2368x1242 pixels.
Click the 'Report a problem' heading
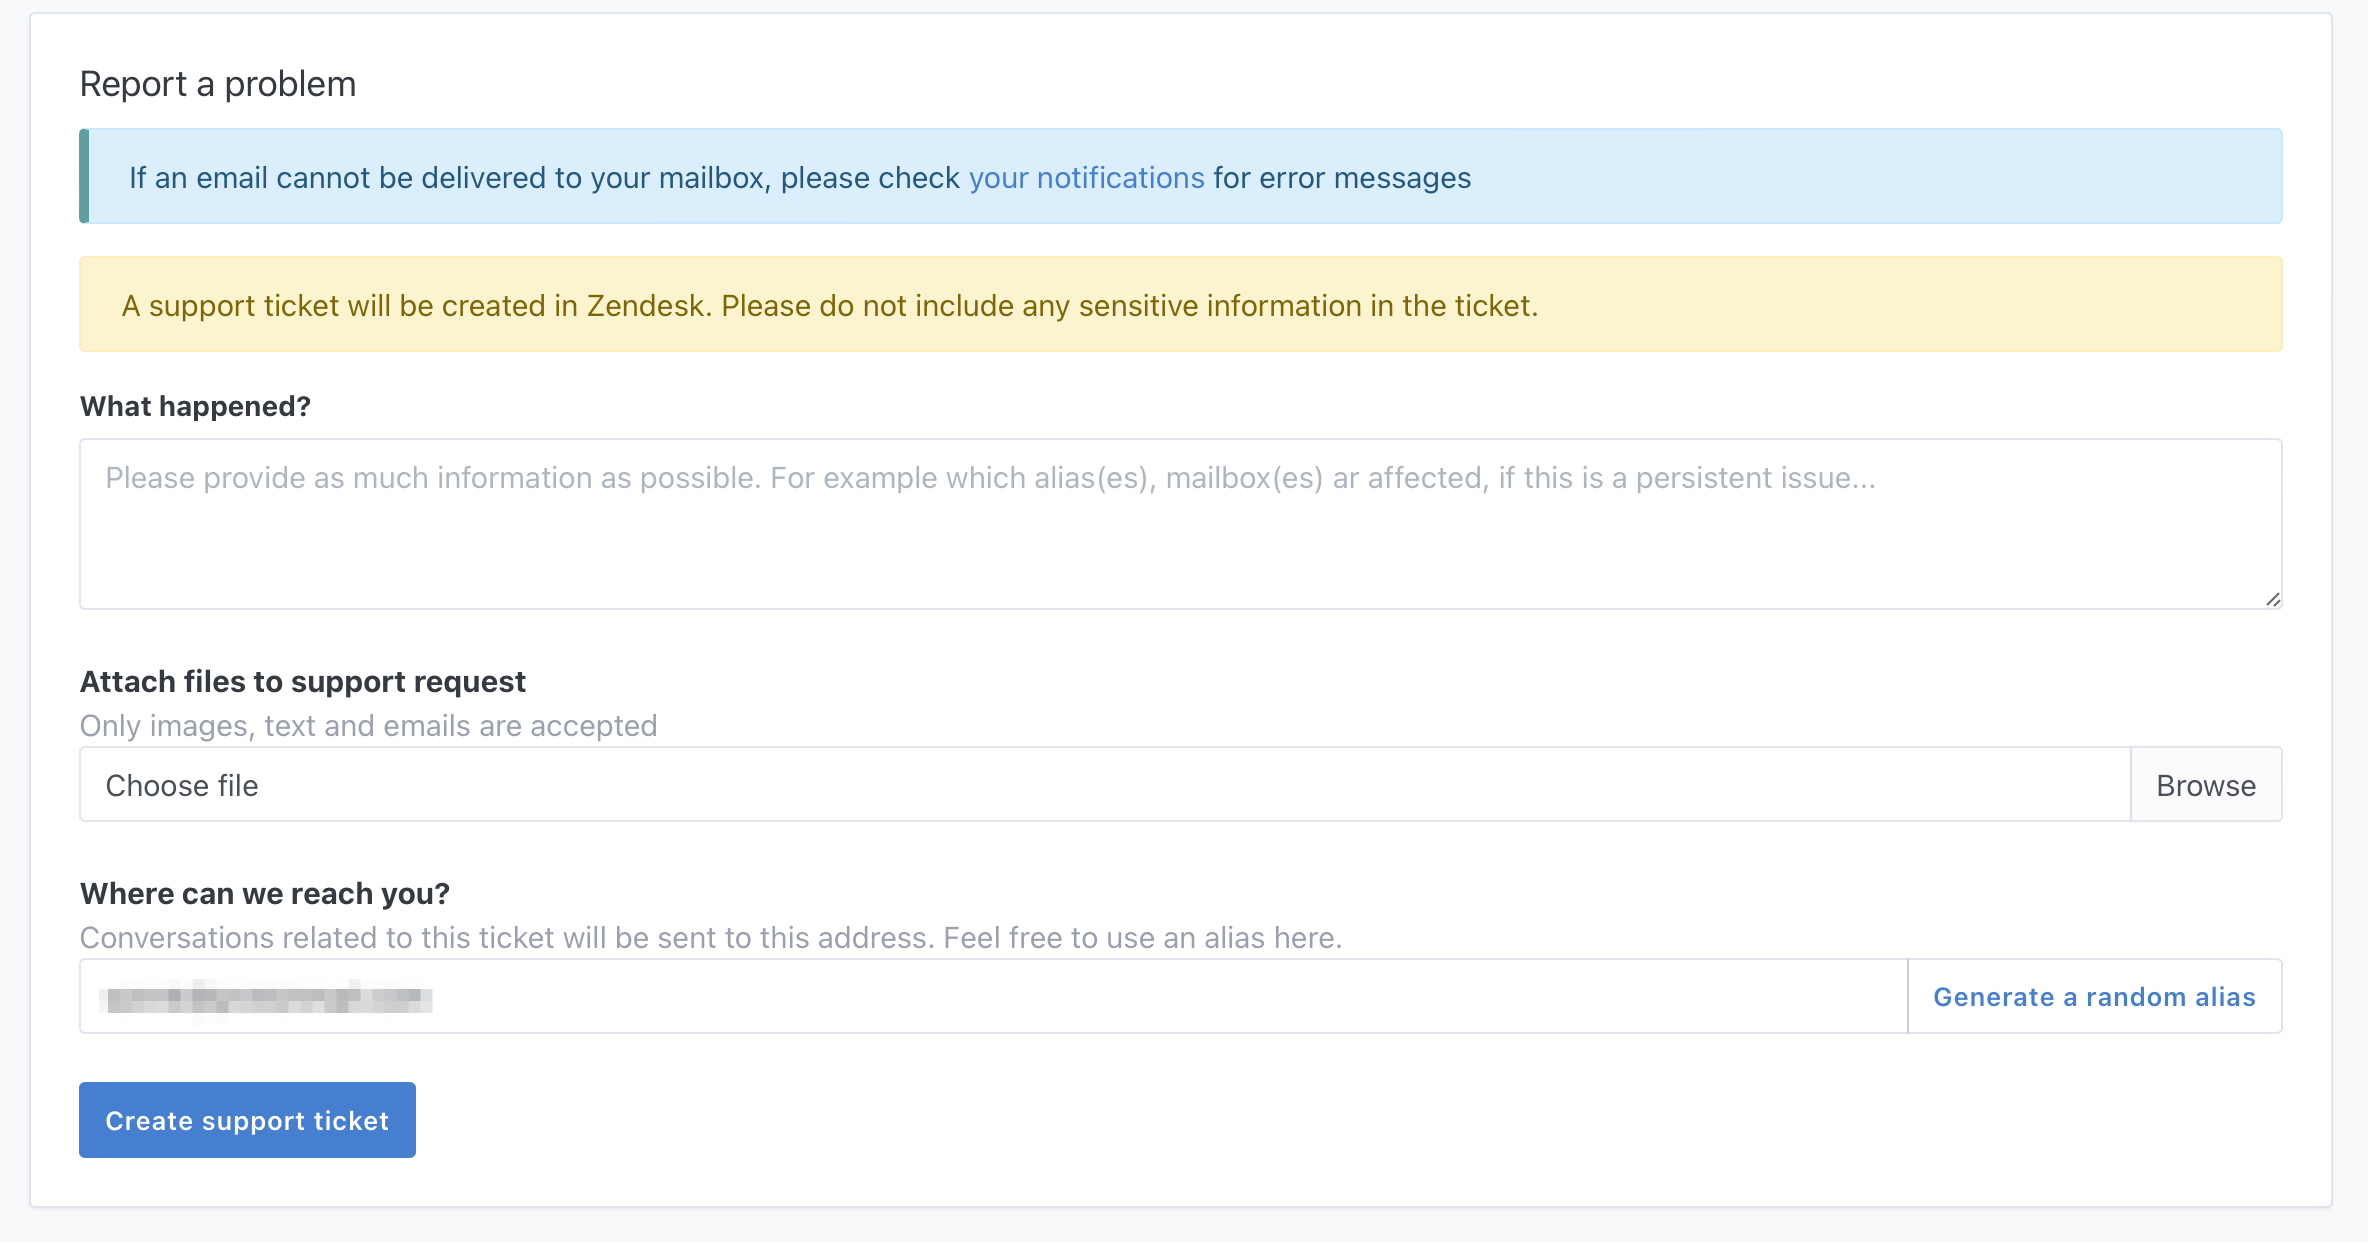tap(217, 84)
